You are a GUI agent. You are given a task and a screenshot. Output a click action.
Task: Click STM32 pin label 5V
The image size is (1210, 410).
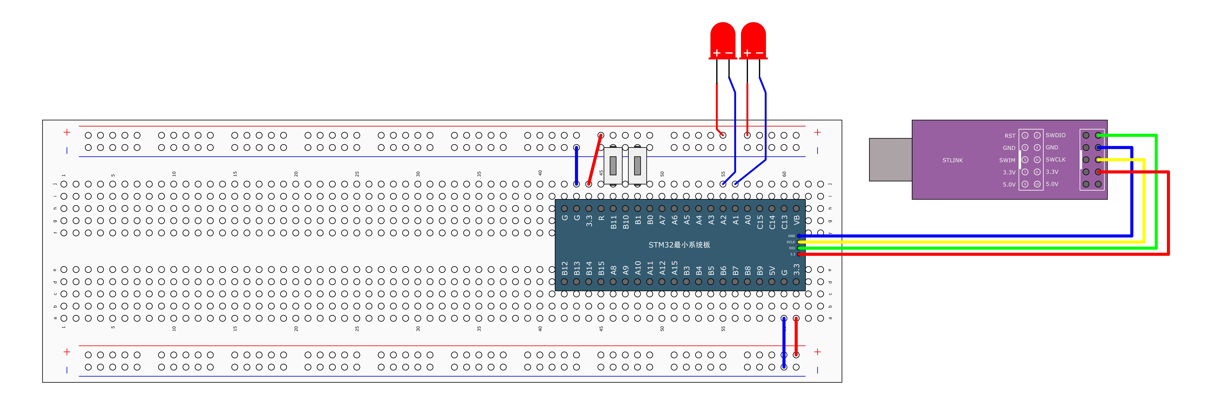click(x=772, y=270)
